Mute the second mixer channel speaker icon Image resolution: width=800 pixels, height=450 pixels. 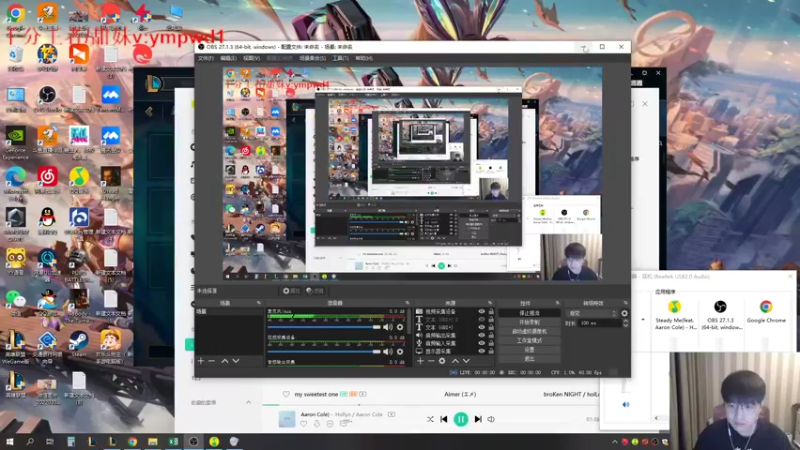pyautogui.click(x=388, y=352)
